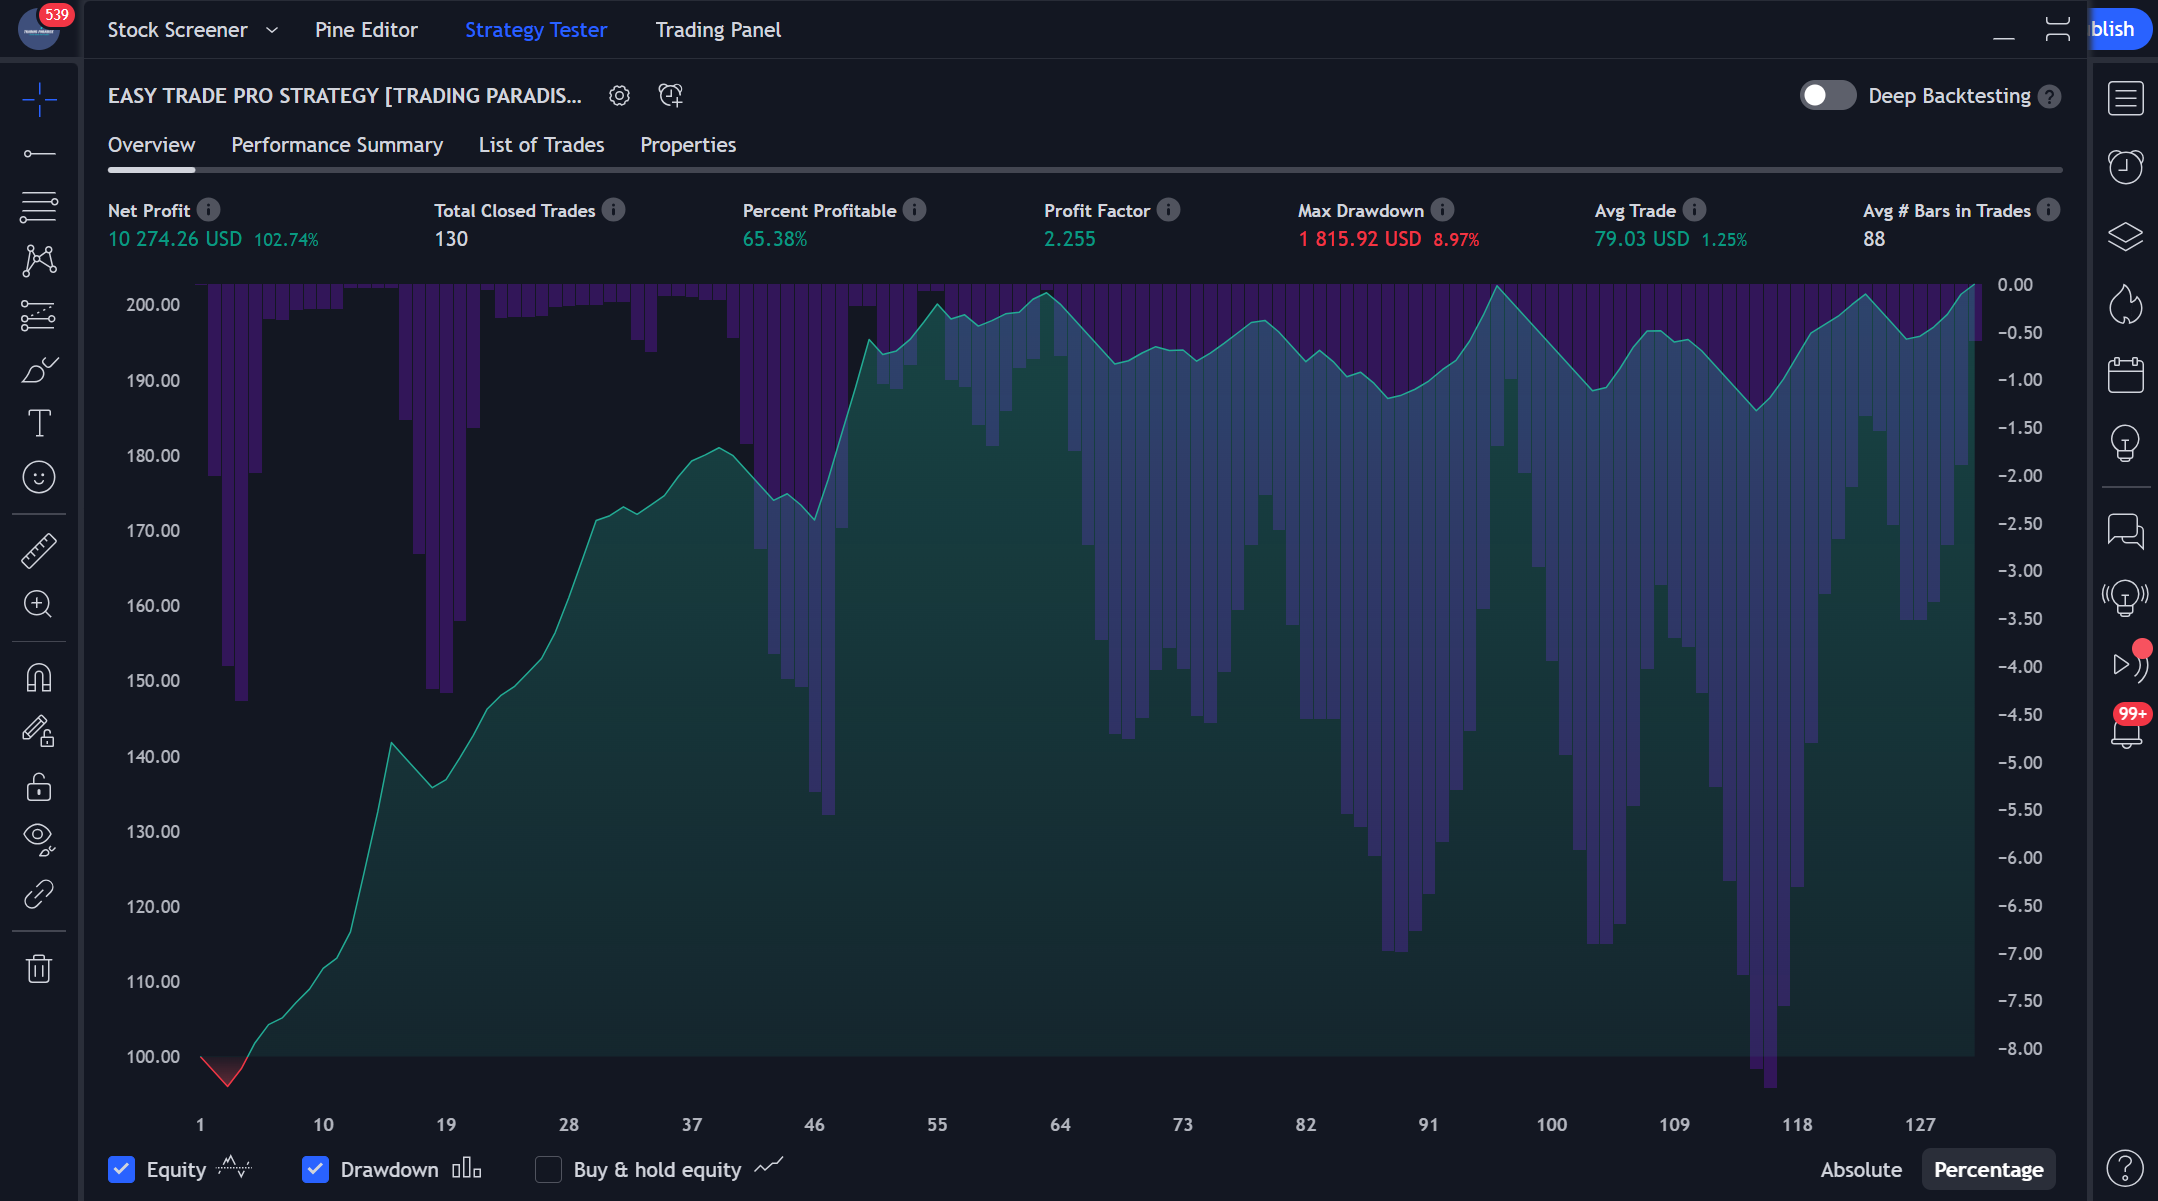Open strategy settings gear icon

(x=619, y=96)
